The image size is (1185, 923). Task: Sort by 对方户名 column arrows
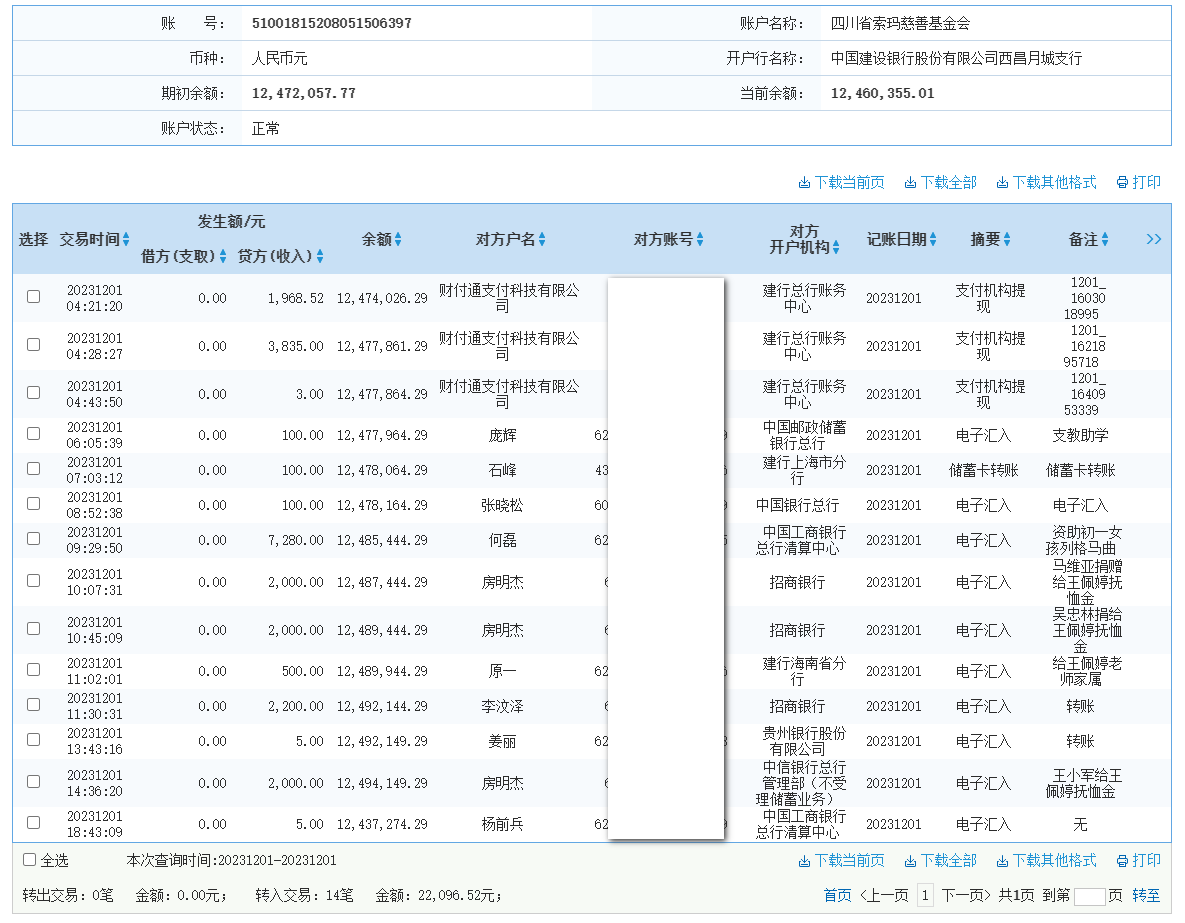pyautogui.click(x=542, y=240)
